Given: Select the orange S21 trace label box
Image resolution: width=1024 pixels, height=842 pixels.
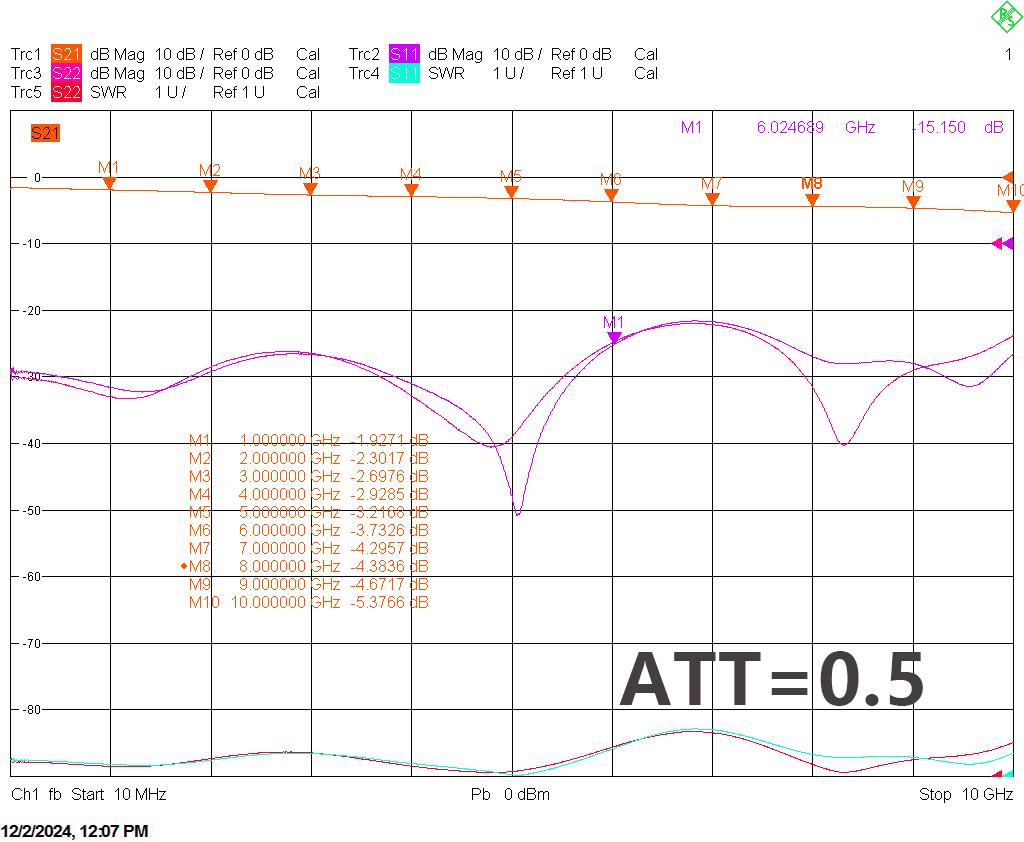Looking at the screenshot, I should click(45, 133).
